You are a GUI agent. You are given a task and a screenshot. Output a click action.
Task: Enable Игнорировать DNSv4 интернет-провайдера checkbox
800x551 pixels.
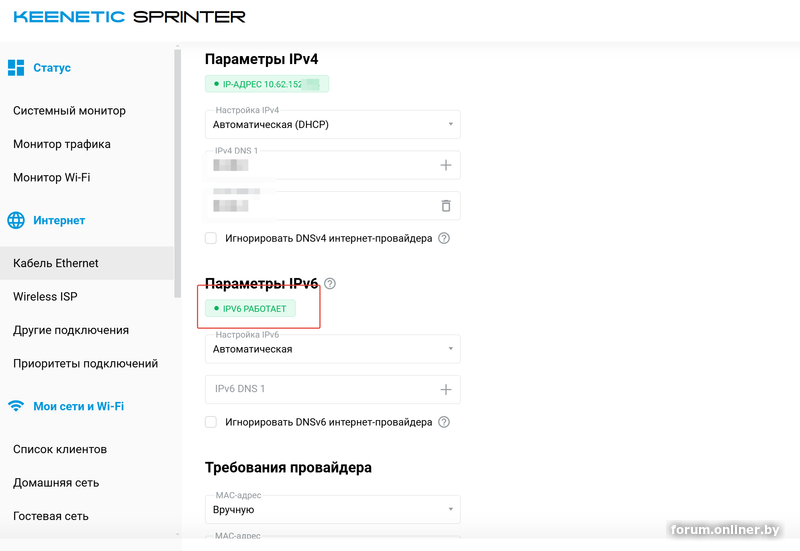point(211,239)
